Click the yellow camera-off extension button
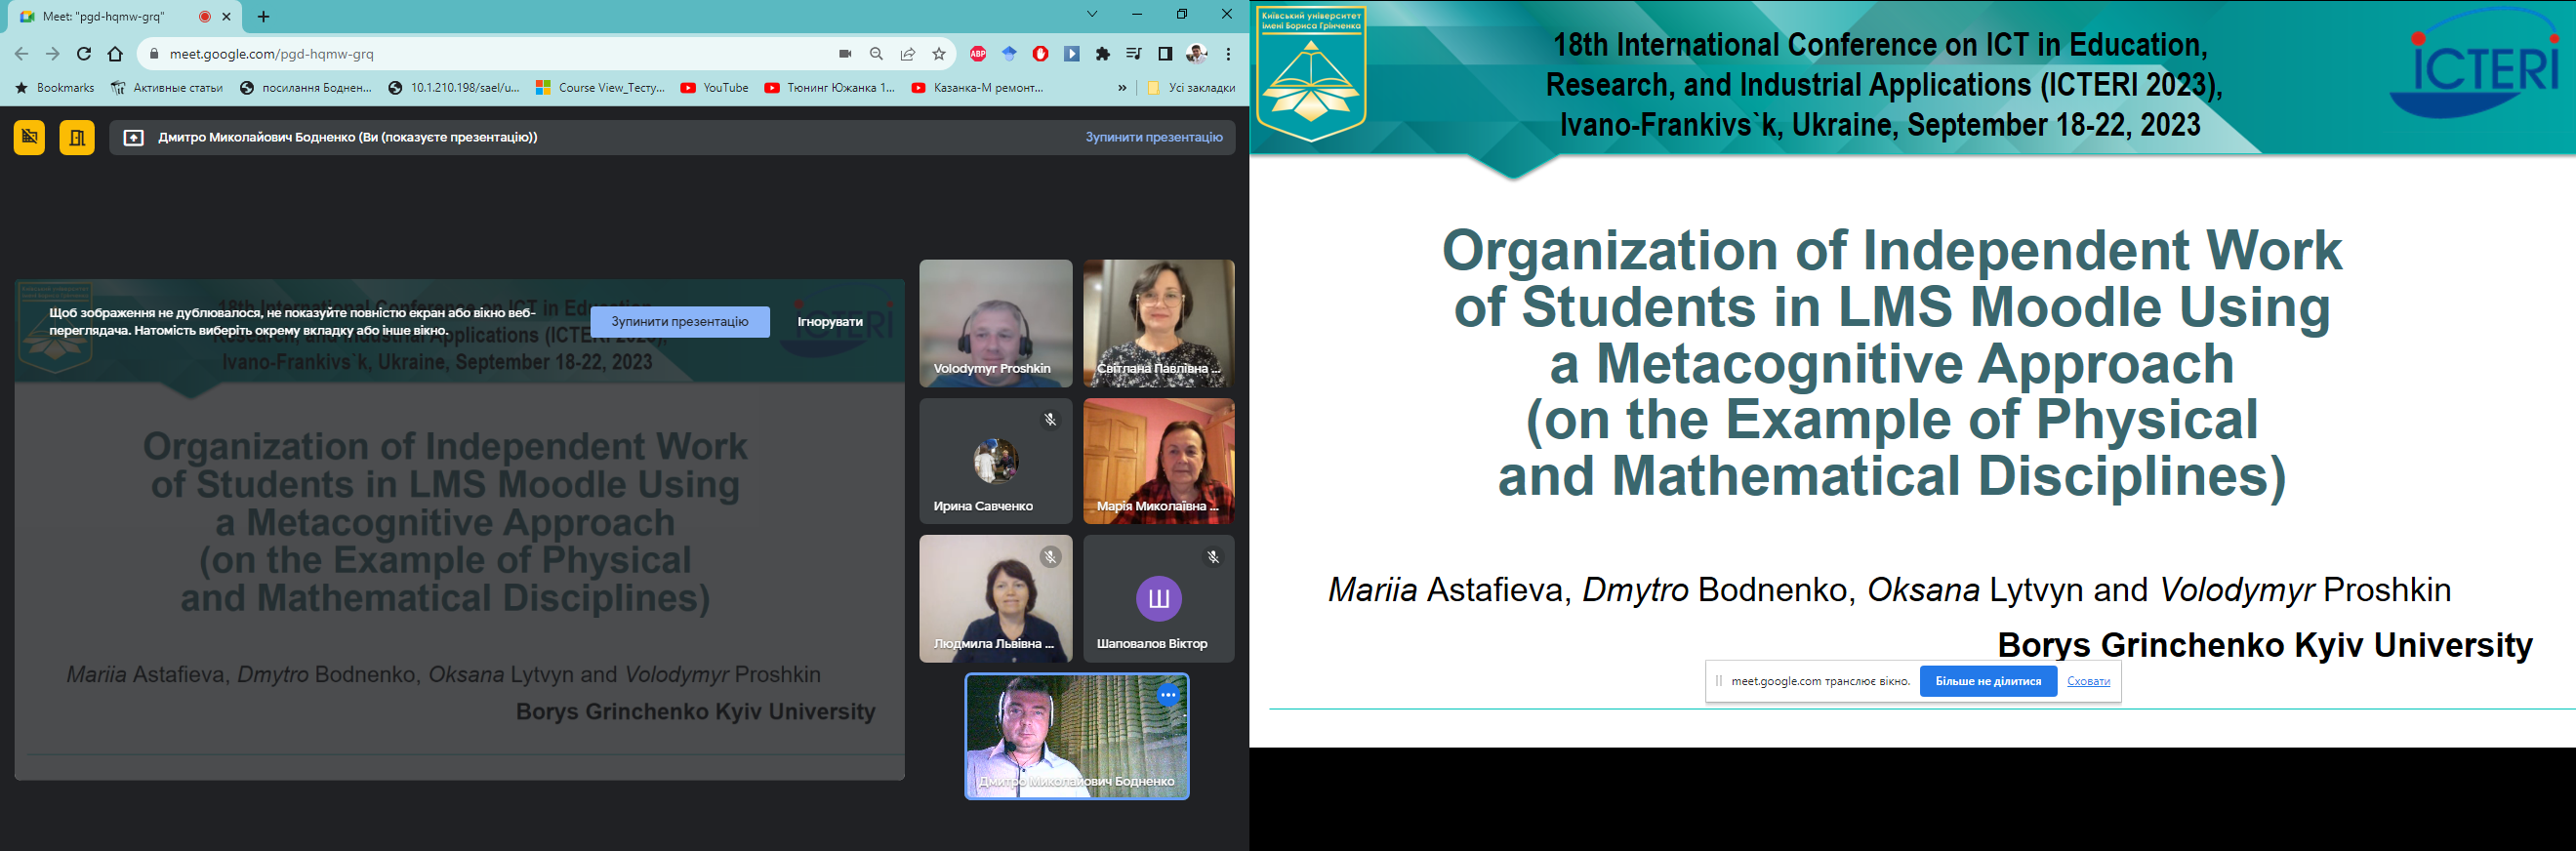Screen dimensions: 2576x851 [x=29, y=138]
